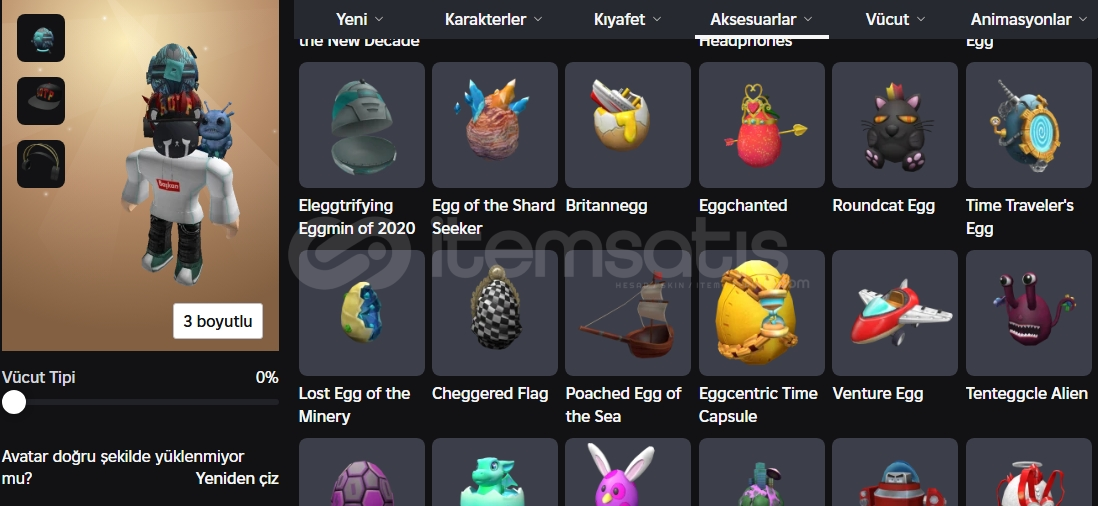Equip the Tenteggcle Alien item

(x=1029, y=313)
